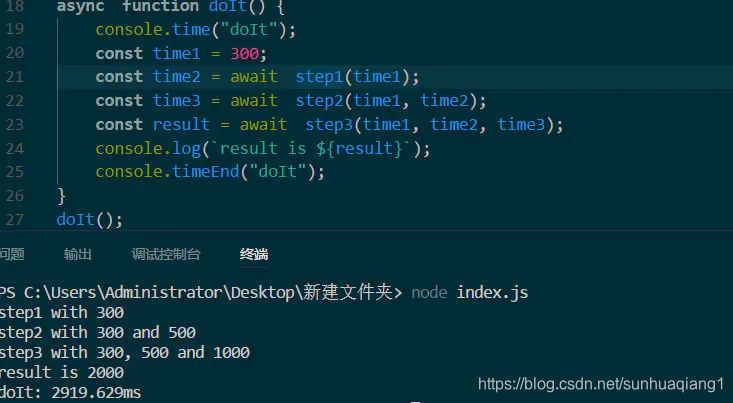733x403 pixels.
Task: Click the doIt() call on line 27
Action: click(x=90, y=219)
